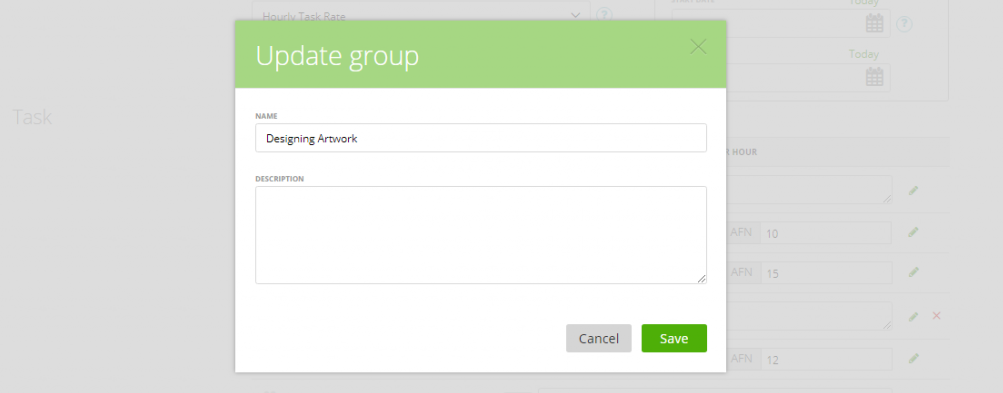Click the hourly rate field showing 15
Viewport: 1003px width, 393px height.
[x=826, y=273]
